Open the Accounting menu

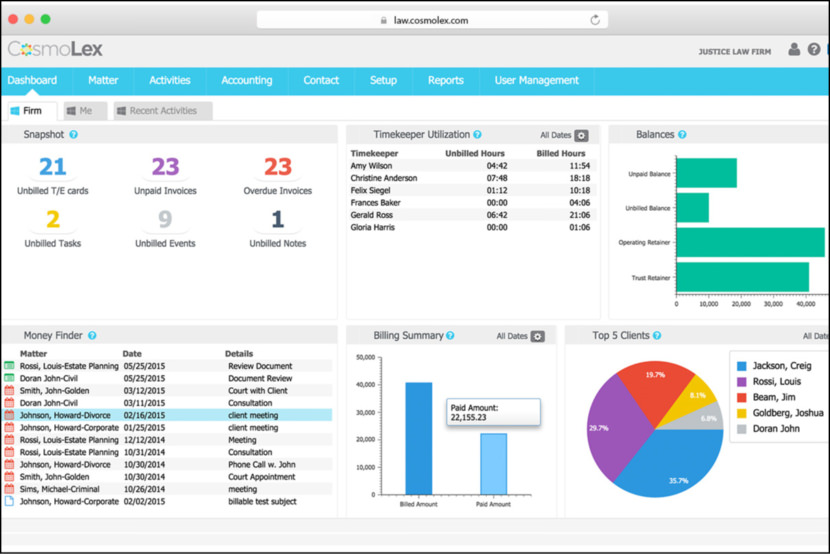(x=247, y=80)
